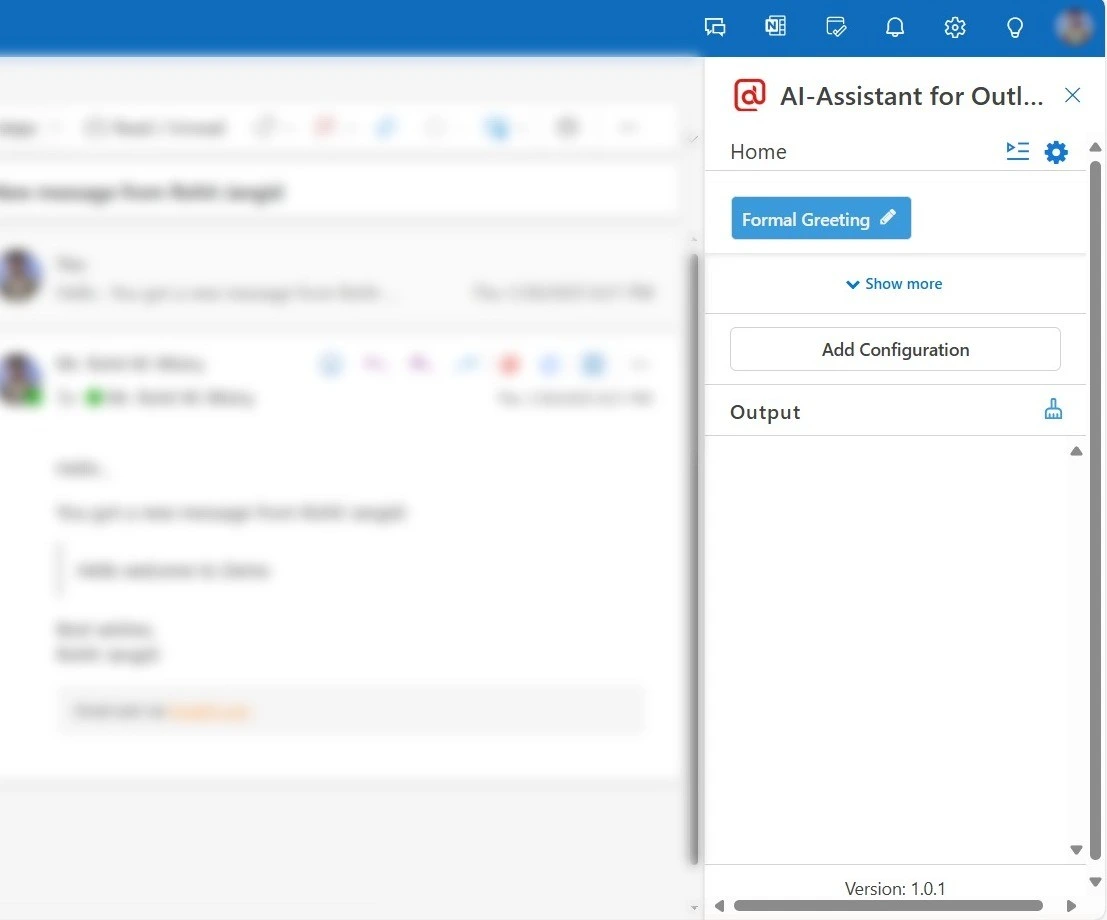The image size is (1107, 920).
Task: Click horizontal scrollbar left arrow
Action: point(719,906)
